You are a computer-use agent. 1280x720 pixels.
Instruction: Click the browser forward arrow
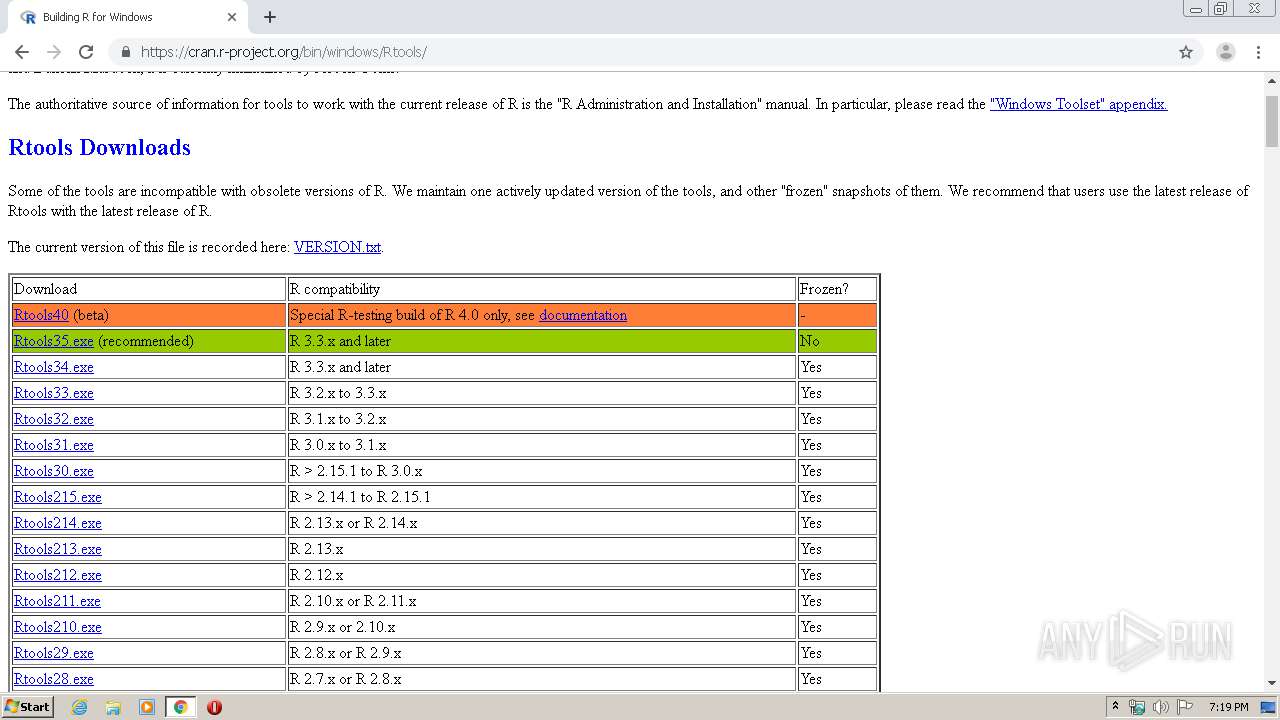(x=54, y=52)
